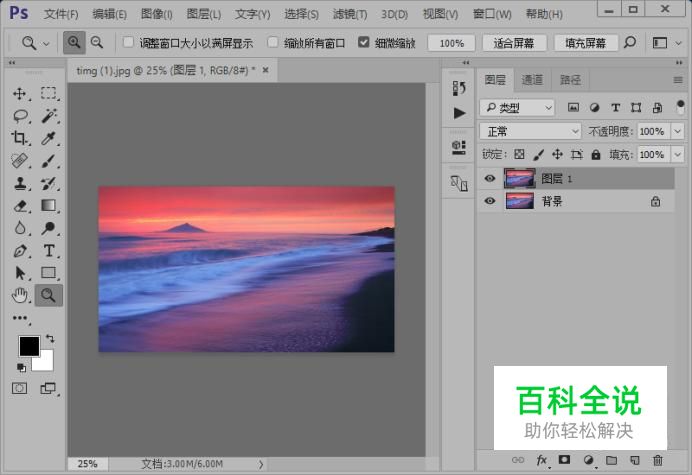Image resolution: width=692 pixels, height=475 pixels.
Task: Open the opacity 不透明度 dropdown arrow
Action: point(677,131)
